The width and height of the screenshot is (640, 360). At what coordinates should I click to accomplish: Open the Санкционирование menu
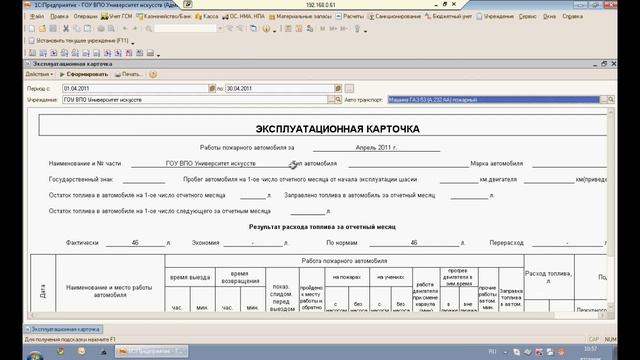[394, 16]
